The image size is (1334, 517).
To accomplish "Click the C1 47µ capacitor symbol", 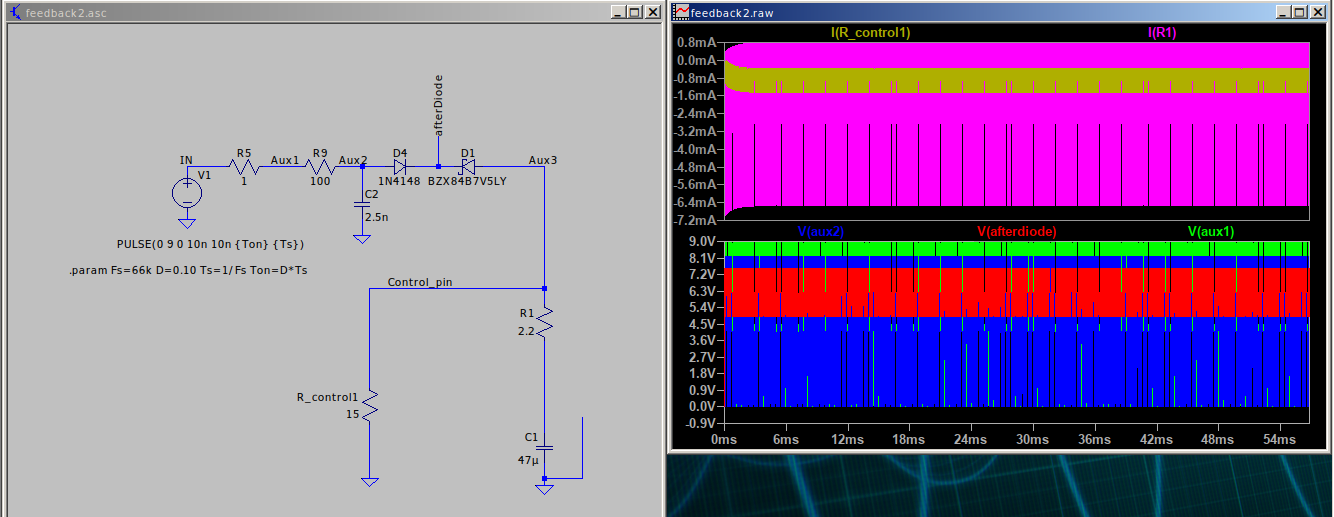I will (544, 449).
